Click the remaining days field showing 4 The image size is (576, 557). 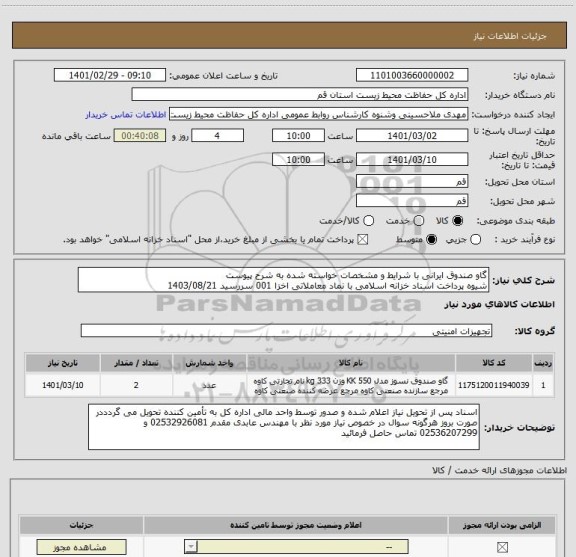click(x=217, y=136)
